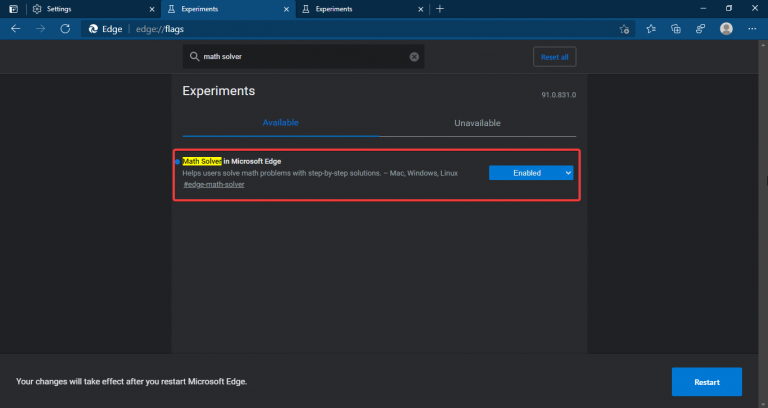Open Settings and more ellipsis menu
Viewport: 768px width, 408px height.
coord(752,29)
